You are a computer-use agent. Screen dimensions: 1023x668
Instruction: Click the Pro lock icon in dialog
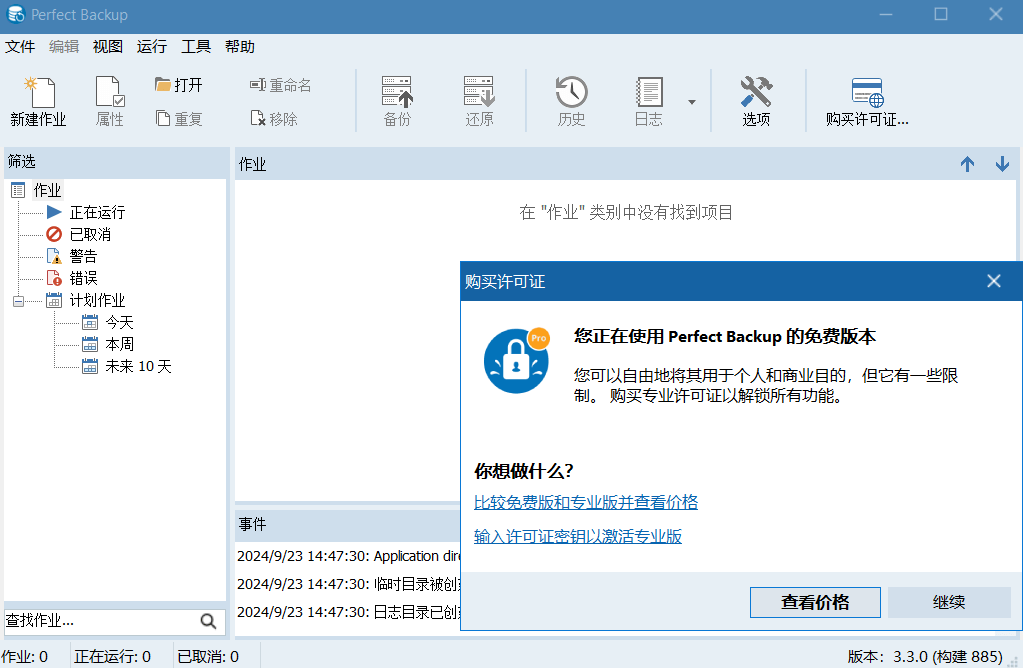point(517,360)
